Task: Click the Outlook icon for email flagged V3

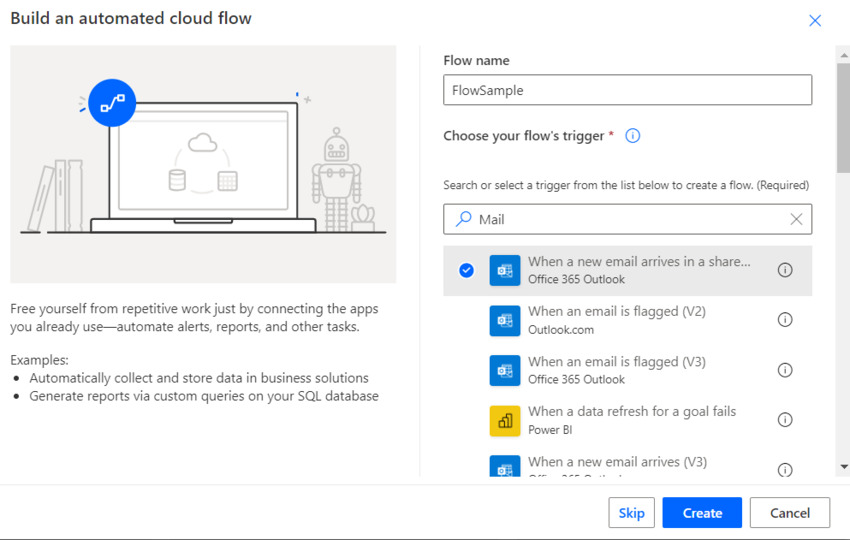Action: pyautogui.click(x=505, y=370)
